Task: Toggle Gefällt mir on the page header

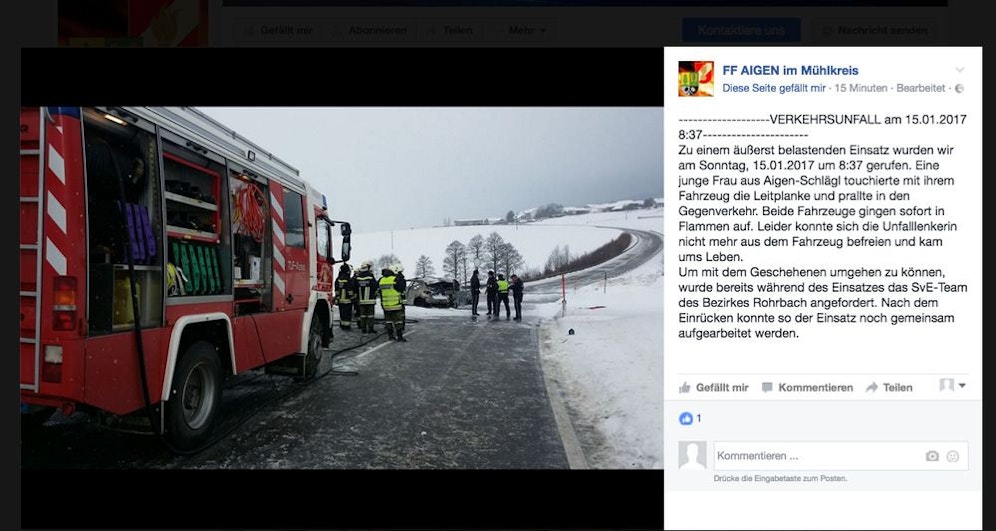Action: pyautogui.click(x=278, y=30)
